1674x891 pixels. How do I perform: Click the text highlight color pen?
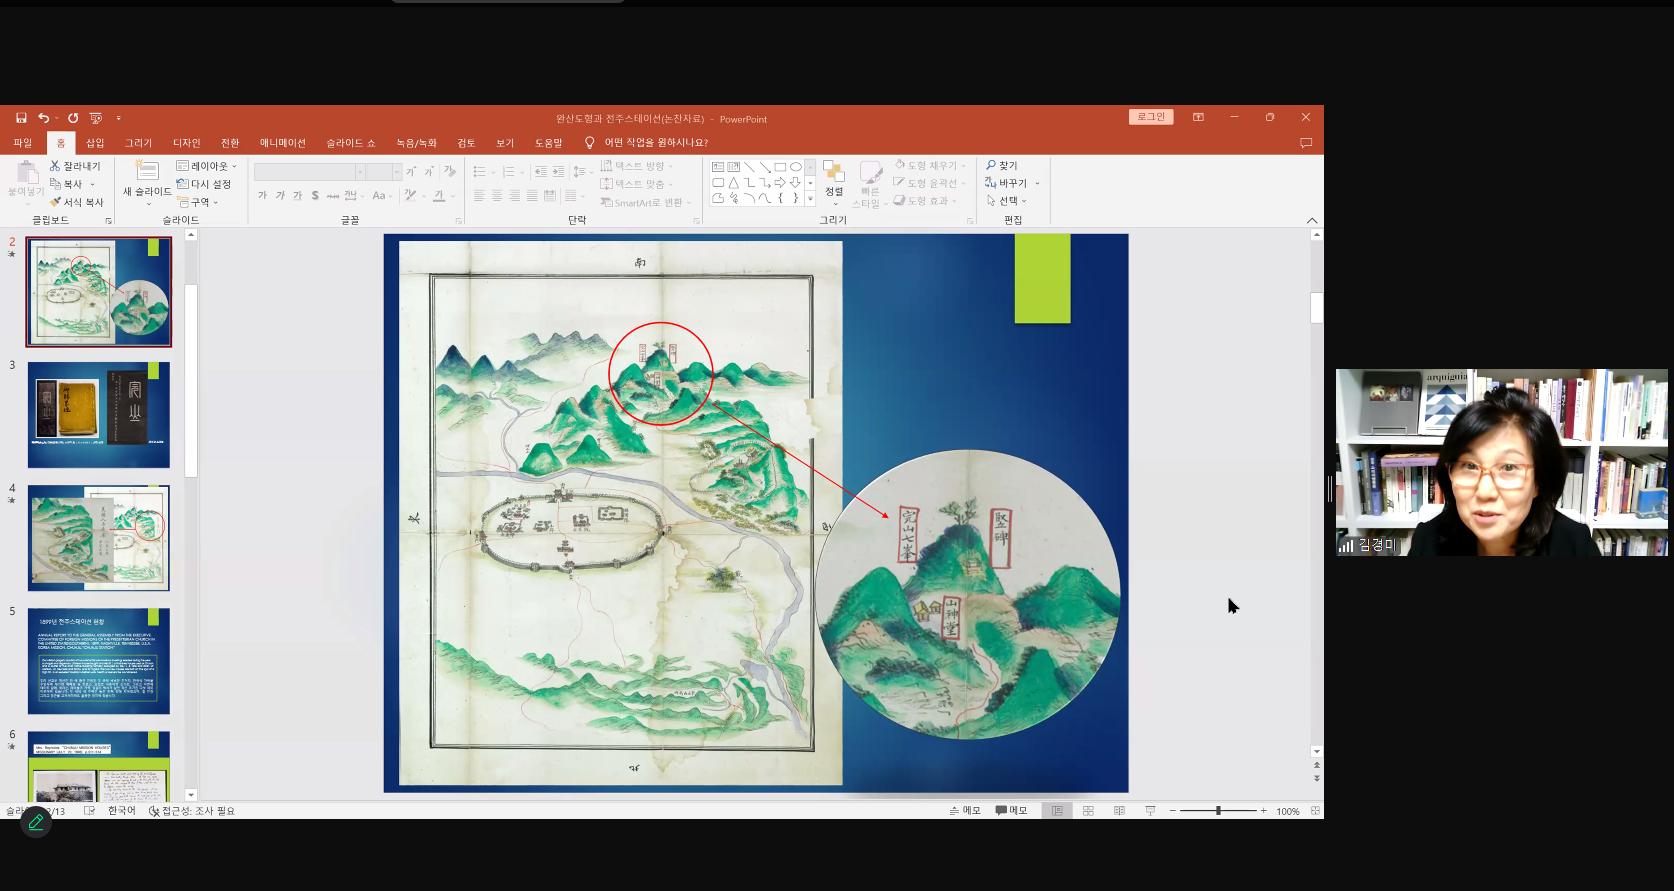[x=410, y=196]
